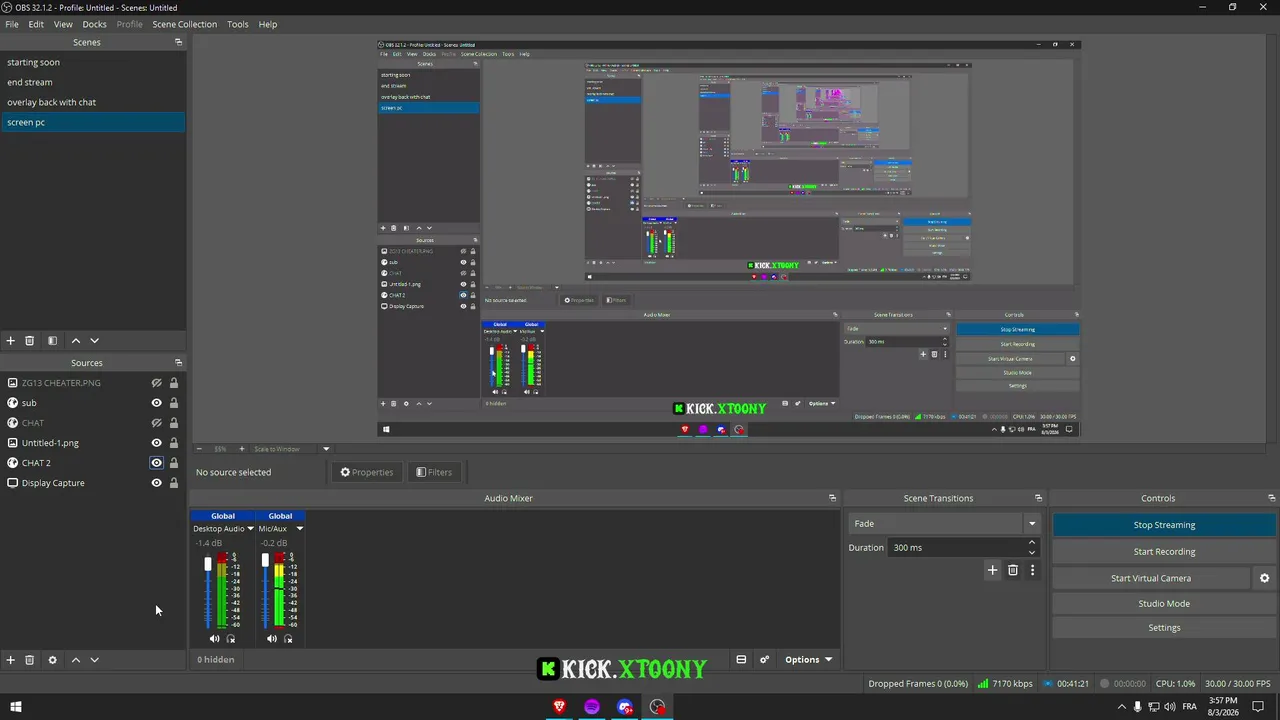Screen dimensions: 1280x720
Task: Click Start Recording
Action: pyautogui.click(x=1164, y=552)
